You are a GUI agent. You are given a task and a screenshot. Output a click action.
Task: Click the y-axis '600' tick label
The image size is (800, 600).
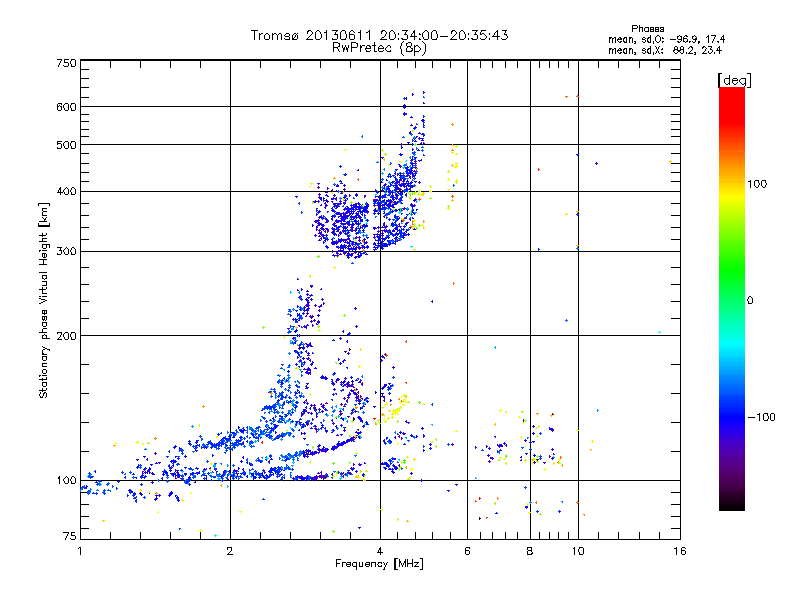67,107
